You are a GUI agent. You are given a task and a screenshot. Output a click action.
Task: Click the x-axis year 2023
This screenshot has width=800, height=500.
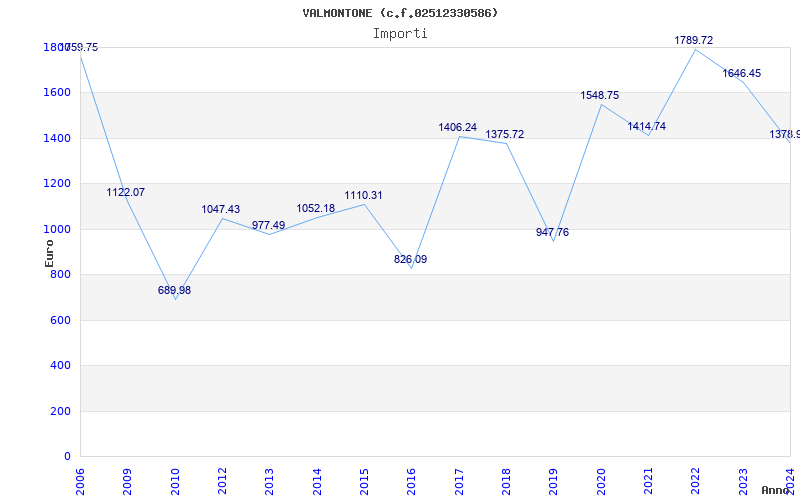pyautogui.click(x=743, y=482)
